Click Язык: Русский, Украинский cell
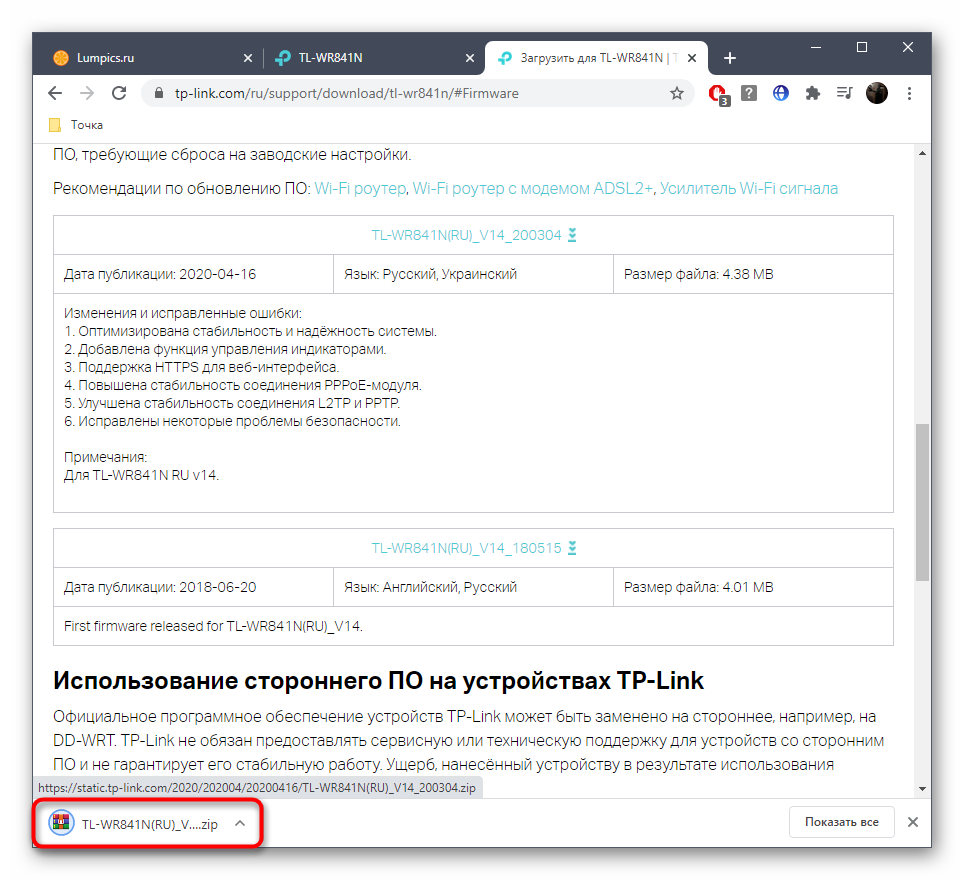Viewport: 964px width, 880px height. (473, 274)
